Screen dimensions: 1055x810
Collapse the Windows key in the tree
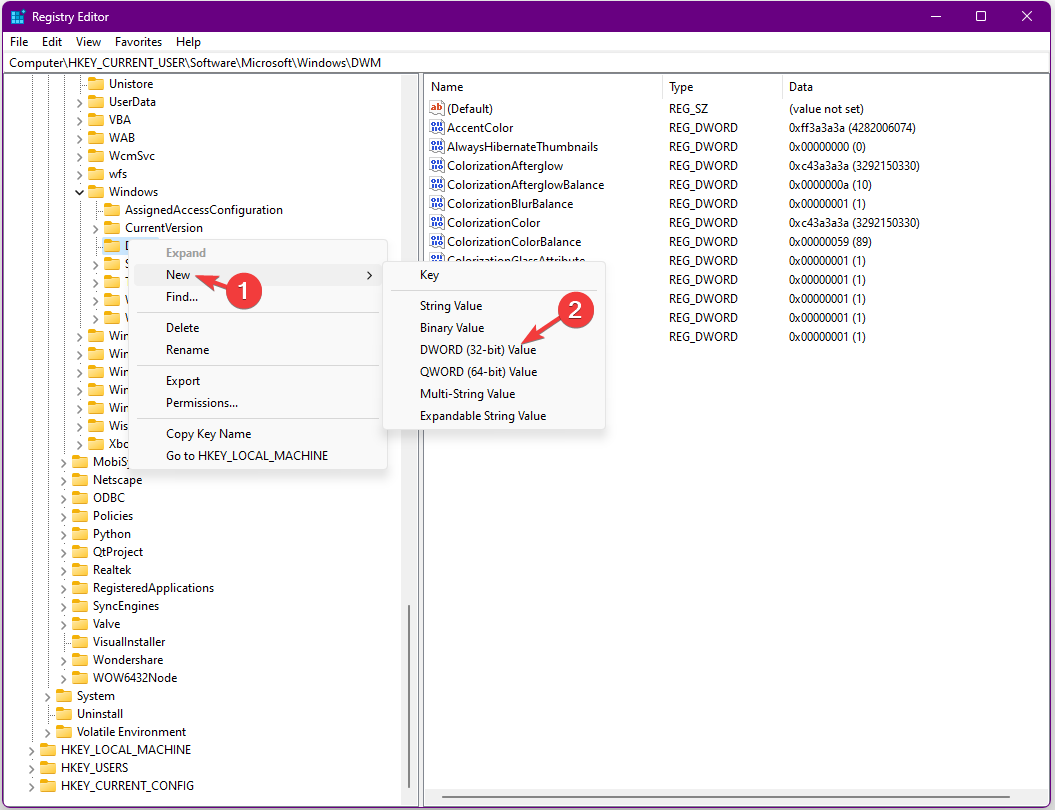coord(78,191)
